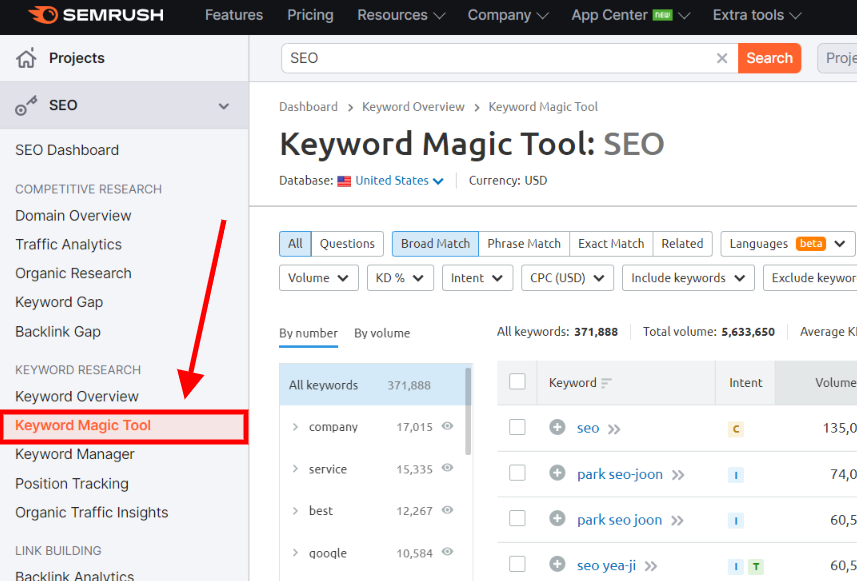The image size is (857, 581).
Task: Click double-arrow icon after 'seo' keyword
Action: [614, 429]
